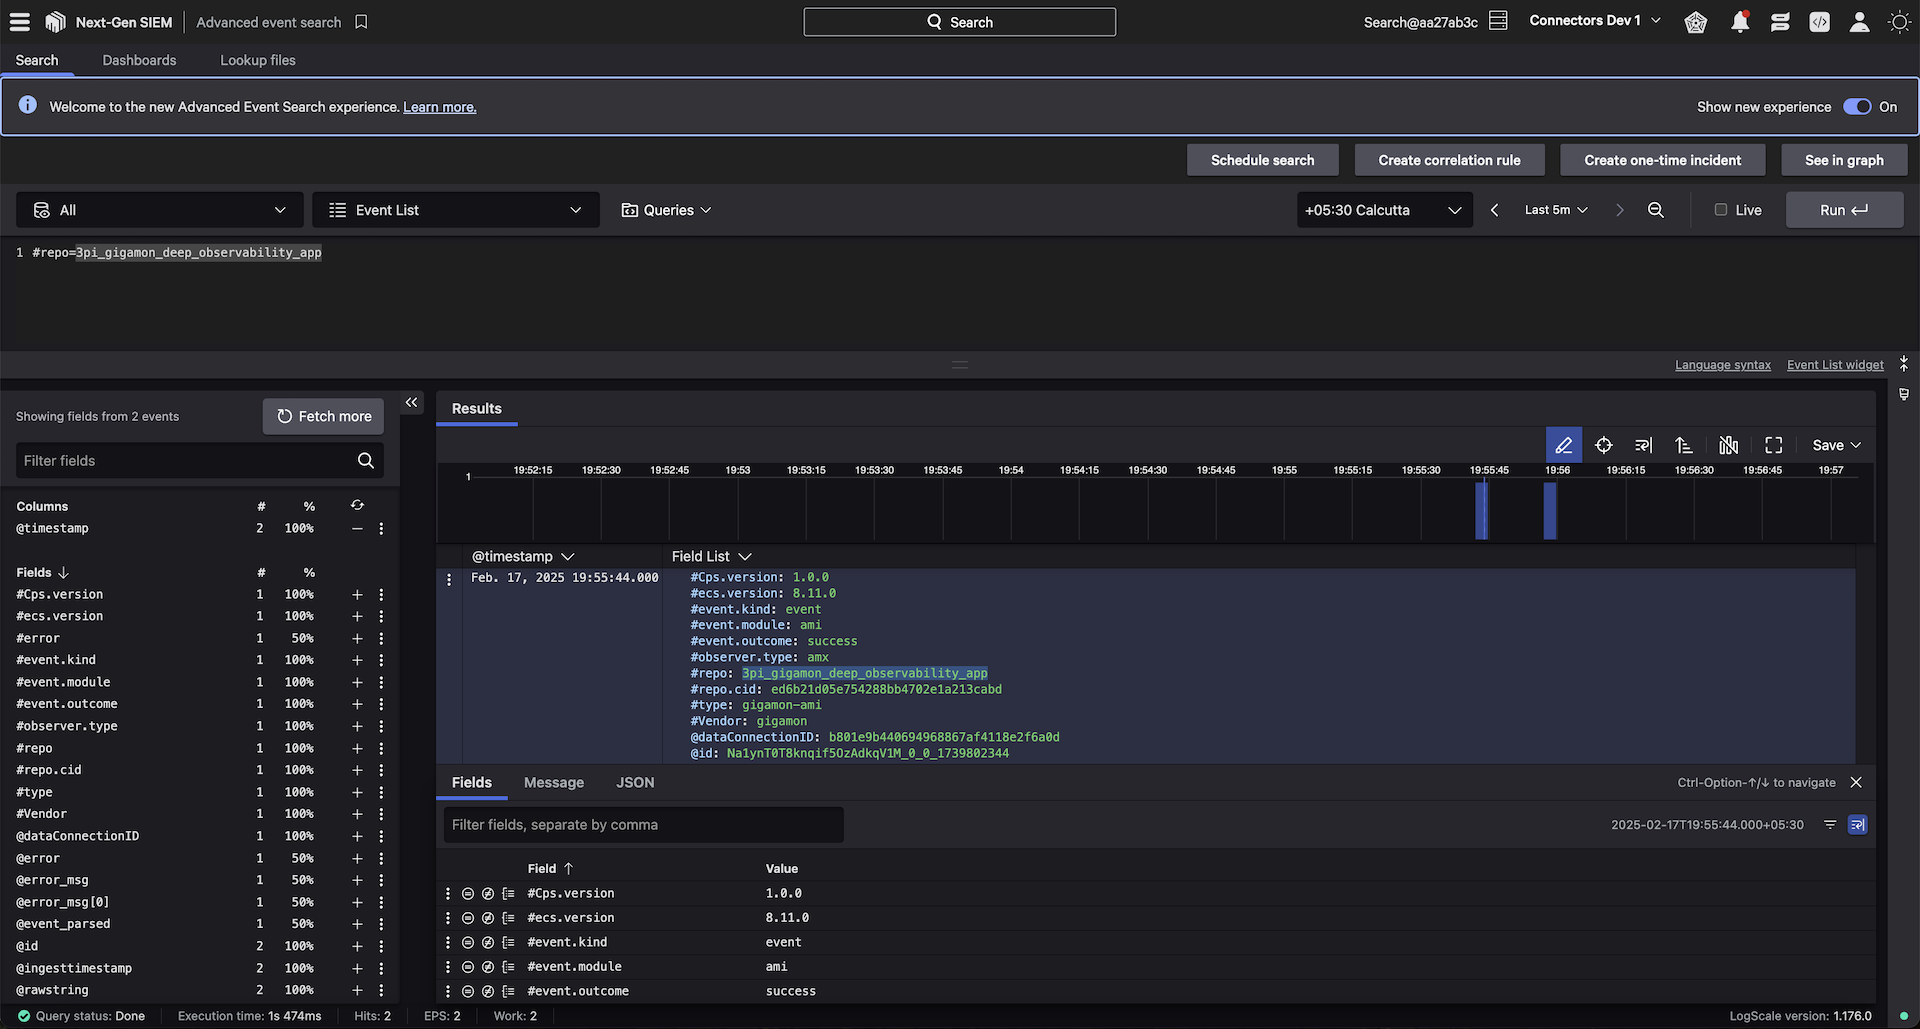Click the notifications bell icon
Image resolution: width=1920 pixels, height=1029 pixels.
[1740, 22]
